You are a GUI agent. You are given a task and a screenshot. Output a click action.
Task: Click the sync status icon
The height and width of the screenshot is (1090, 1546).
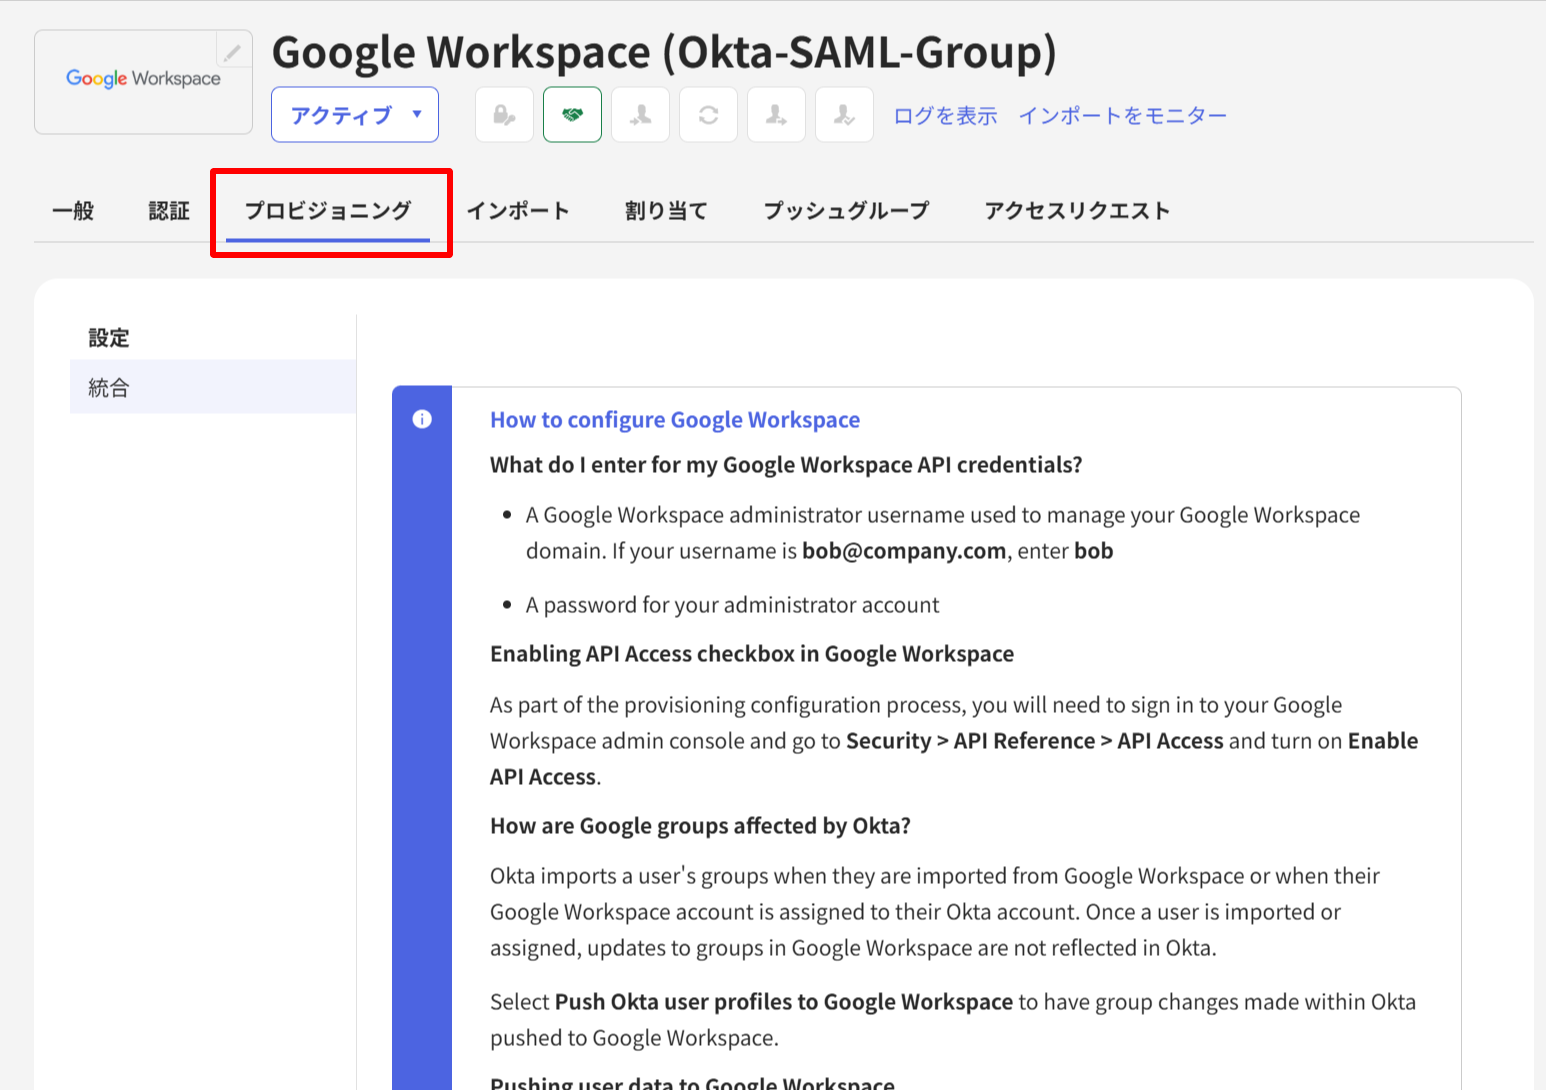tap(708, 114)
